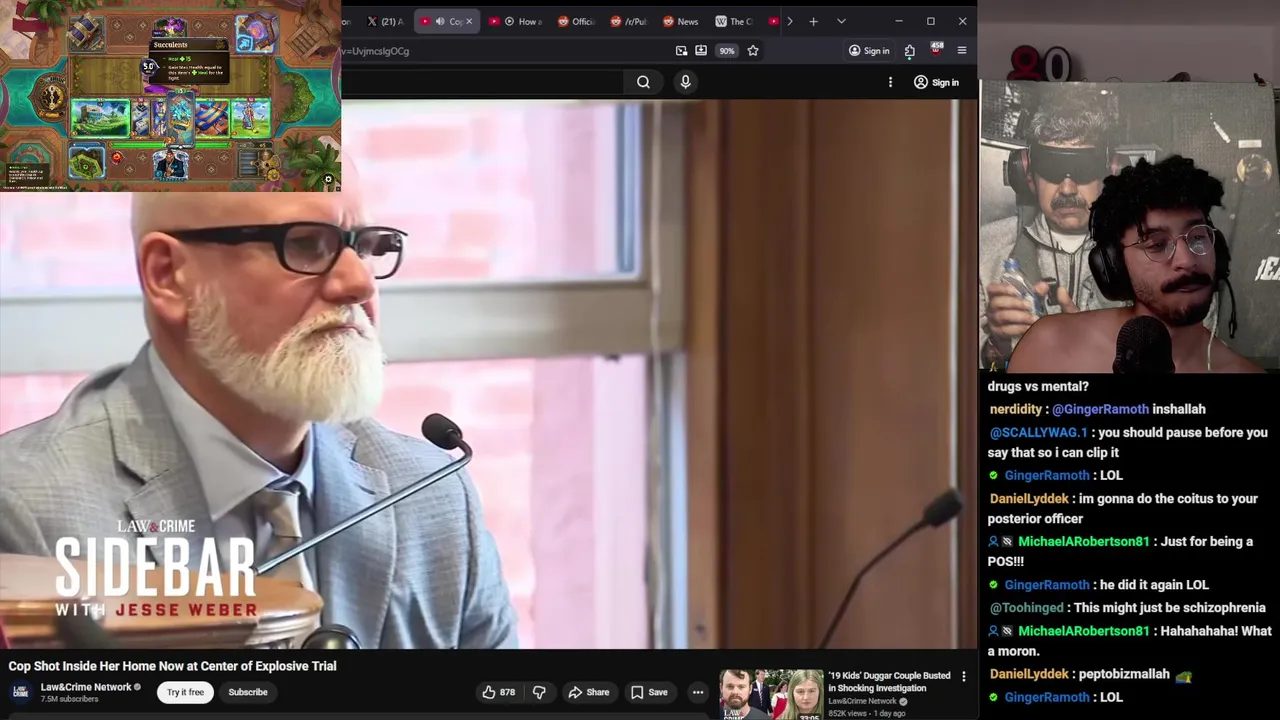Reset the 90% zoom level indicator
The image size is (1280, 720).
[x=727, y=51]
